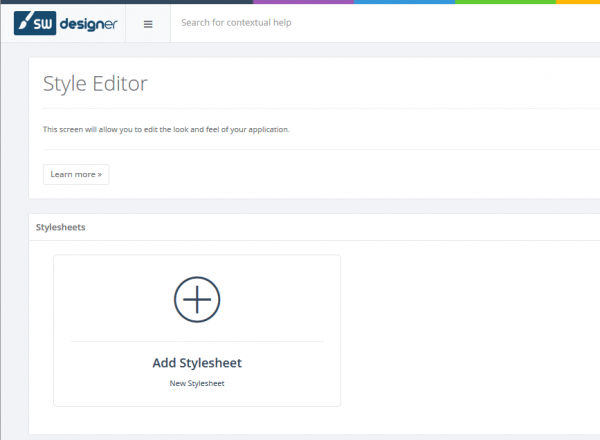Click the plus circle icon
The image size is (600, 440).
coord(197,299)
